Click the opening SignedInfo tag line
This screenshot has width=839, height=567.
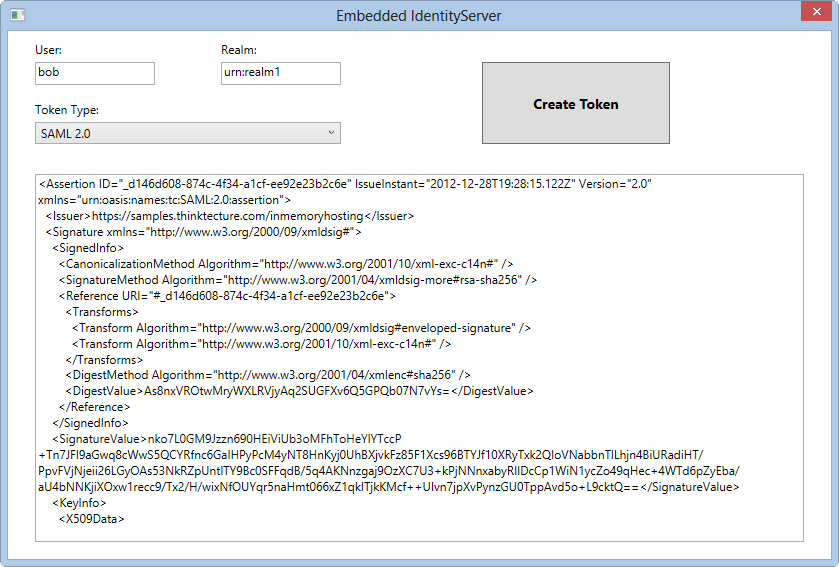(88, 248)
